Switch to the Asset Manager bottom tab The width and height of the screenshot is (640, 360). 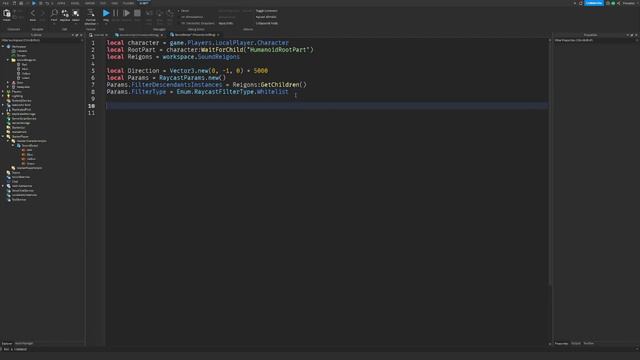tap(24, 344)
